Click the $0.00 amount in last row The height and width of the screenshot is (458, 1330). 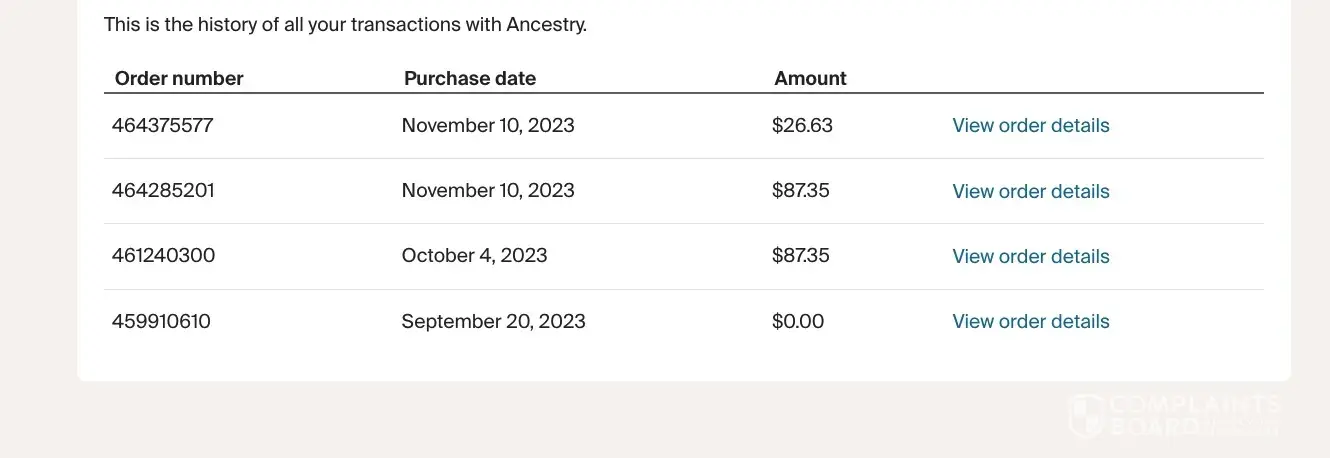coord(798,321)
